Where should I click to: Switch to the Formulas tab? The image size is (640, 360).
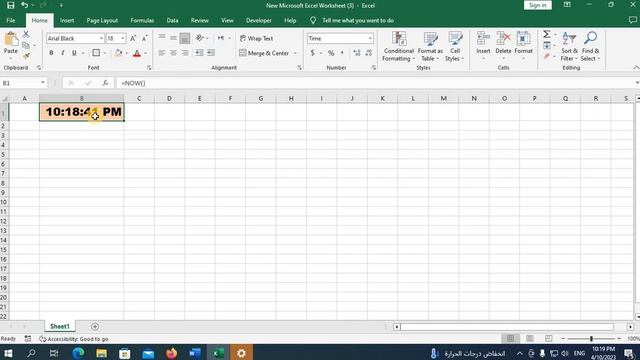(142, 20)
